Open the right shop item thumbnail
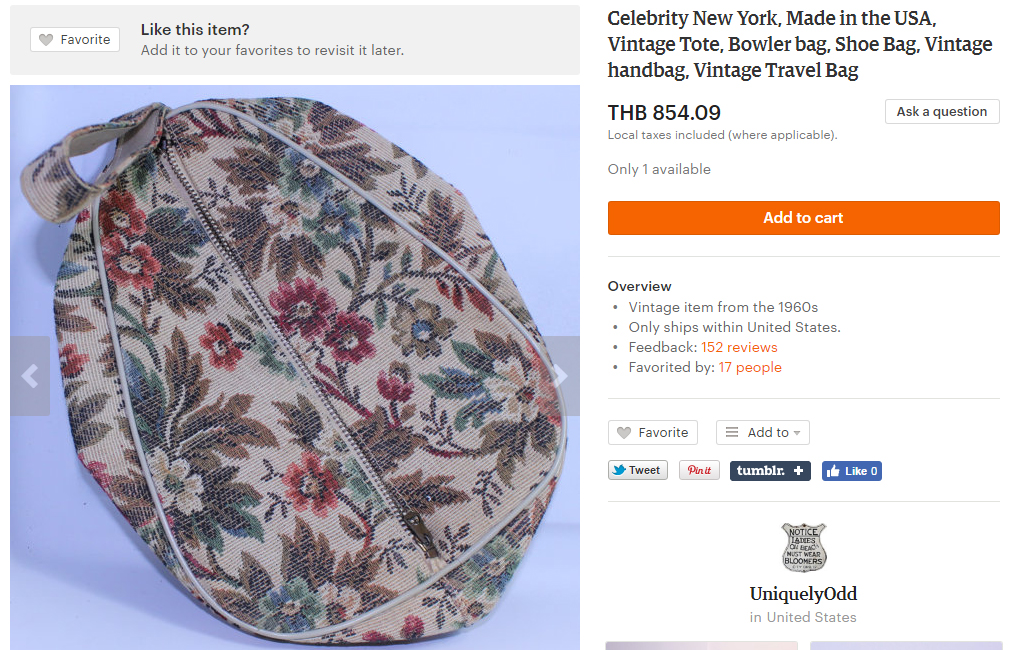Image resolution: width=1017 pixels, height=650 pixels. (x=905, y=645)
